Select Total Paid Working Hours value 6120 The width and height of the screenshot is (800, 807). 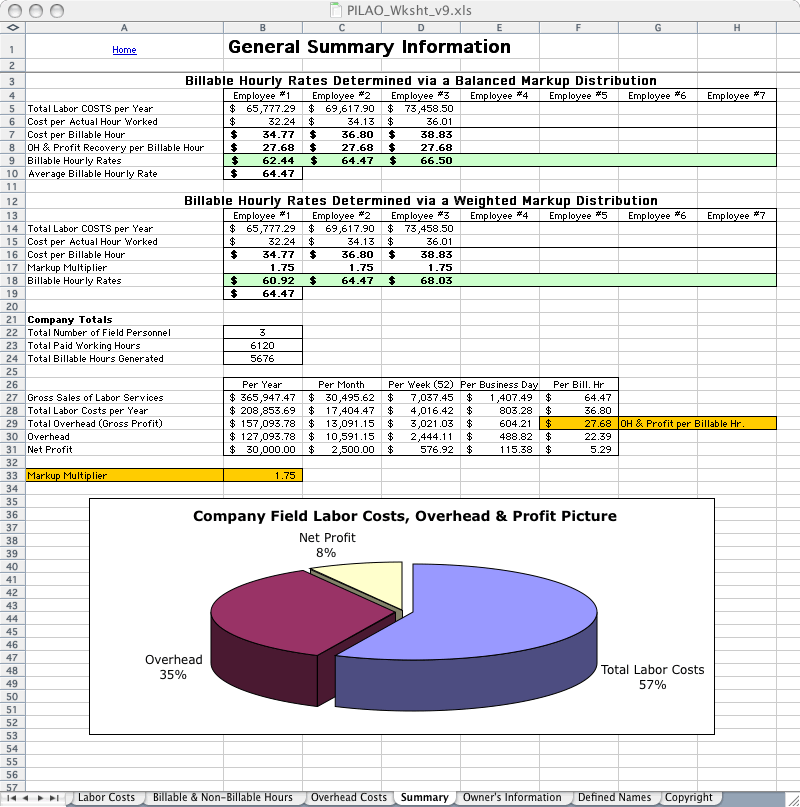pos(263,345)
